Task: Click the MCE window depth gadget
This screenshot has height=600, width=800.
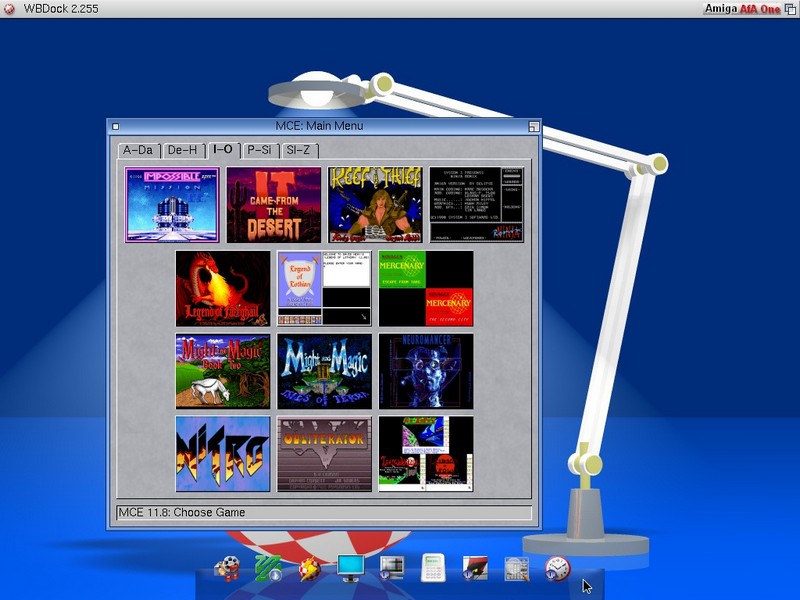Action: click(534, 126)
